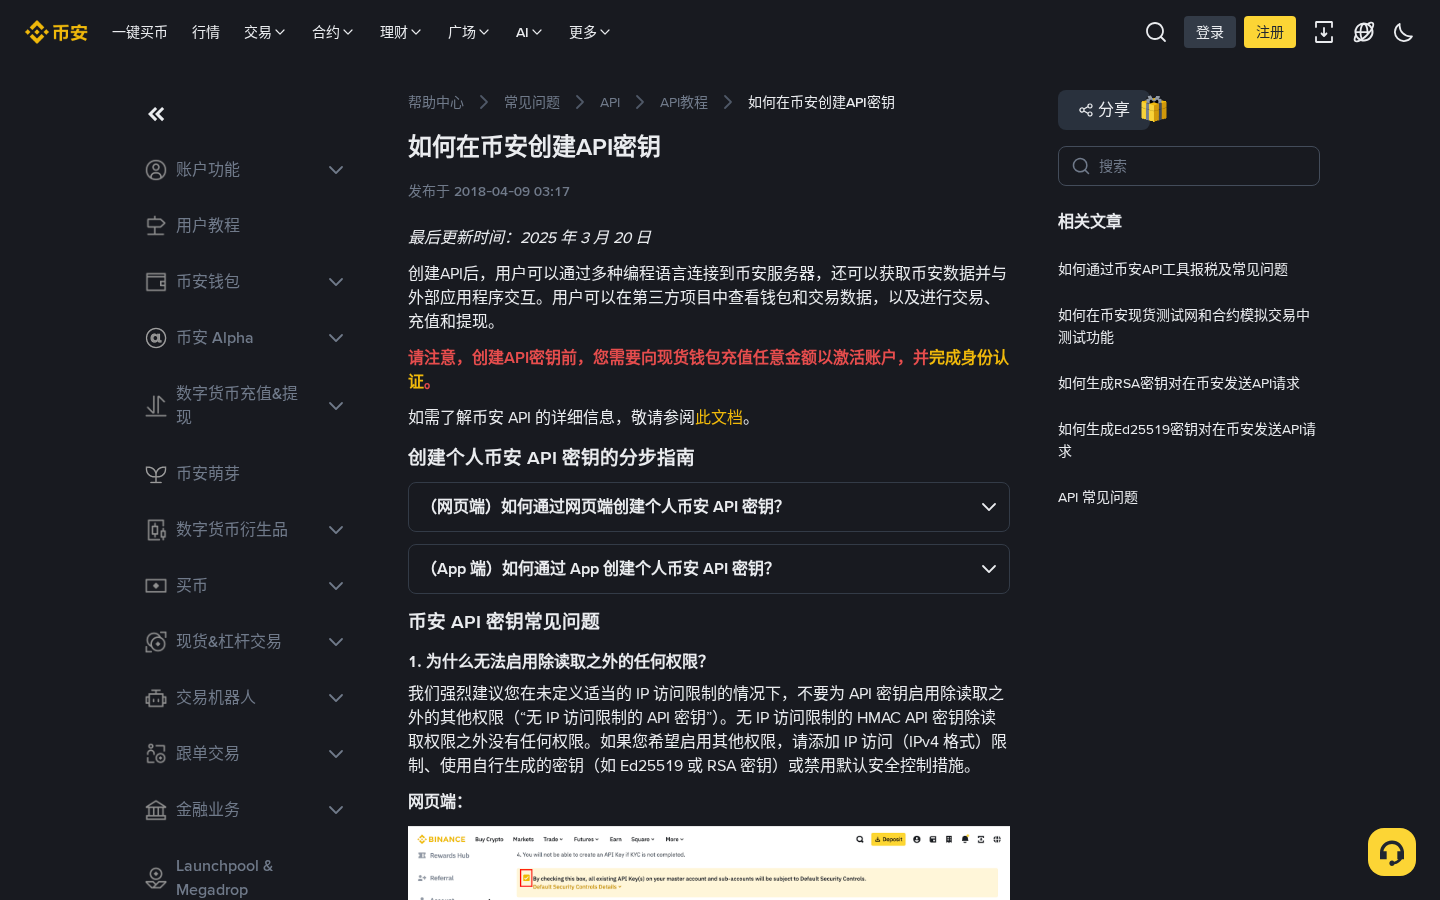
Task: Collapse sidebar with double-arrow icon
Action: coord(156,114)
